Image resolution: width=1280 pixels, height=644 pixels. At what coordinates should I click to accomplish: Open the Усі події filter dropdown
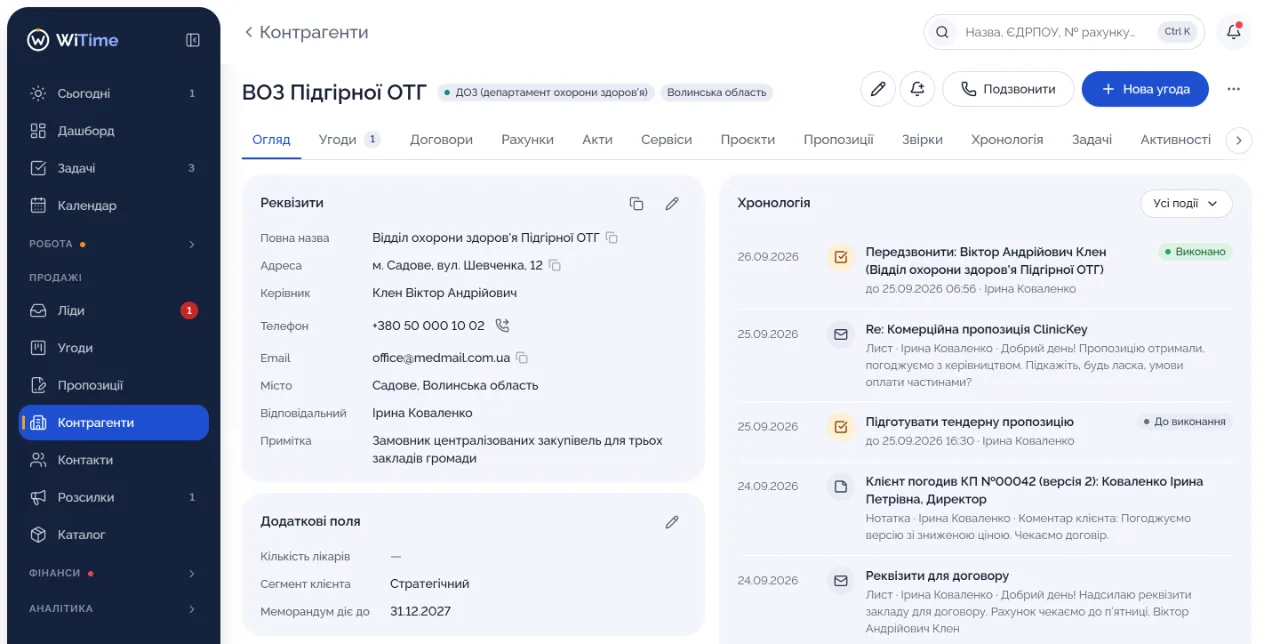1186,203
